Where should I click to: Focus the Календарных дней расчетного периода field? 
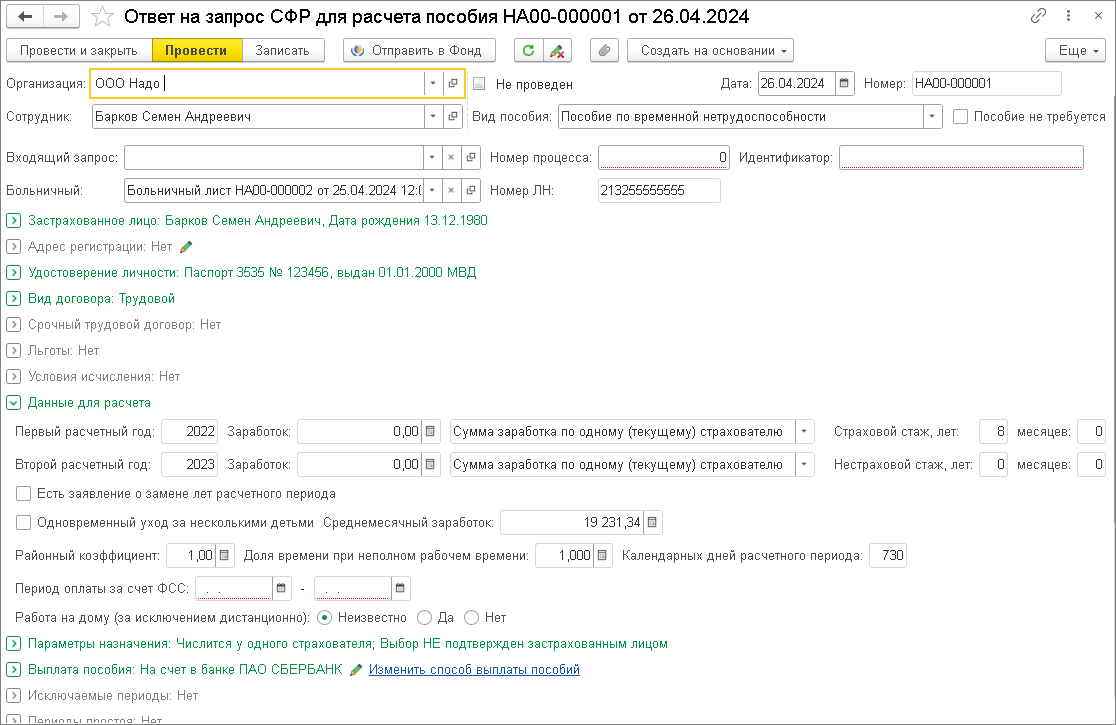click(888, 556)
